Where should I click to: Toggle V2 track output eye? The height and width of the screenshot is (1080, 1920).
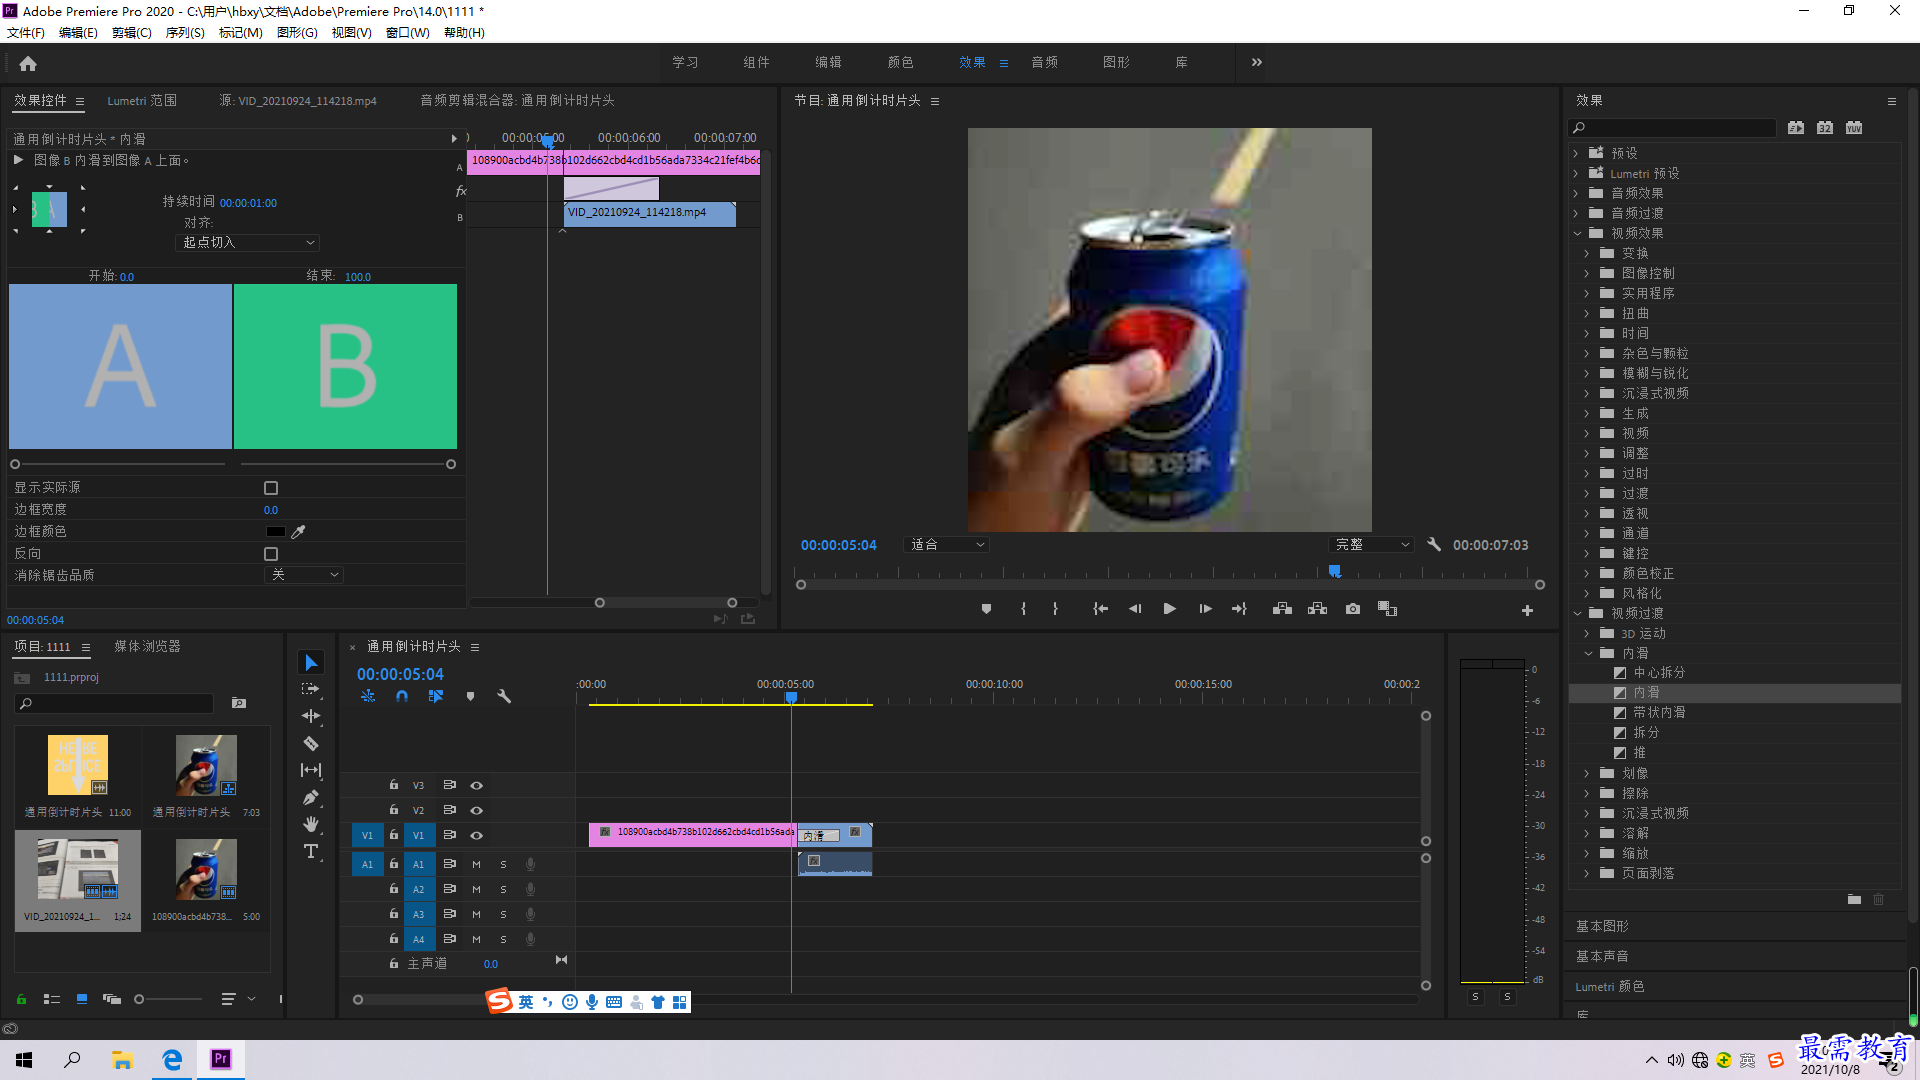pos(477,811)
